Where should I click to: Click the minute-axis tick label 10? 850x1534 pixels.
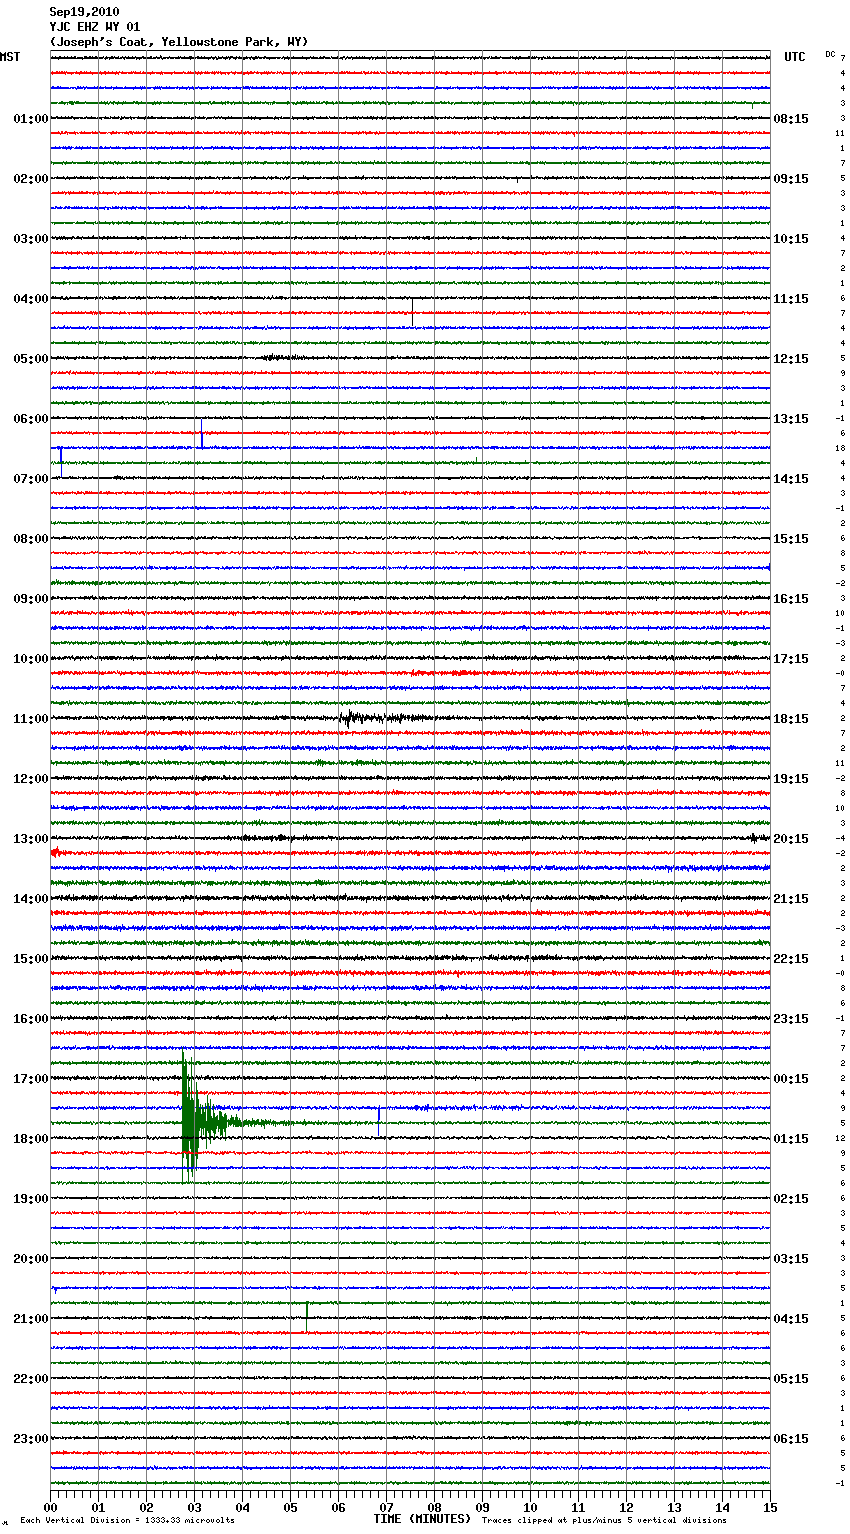click(x=530, y=1507)
